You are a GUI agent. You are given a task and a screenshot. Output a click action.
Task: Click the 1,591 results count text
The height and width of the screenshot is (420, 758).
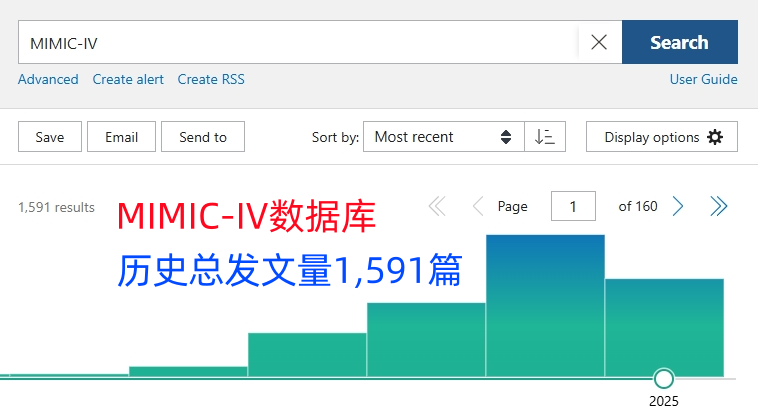point(57,207)
